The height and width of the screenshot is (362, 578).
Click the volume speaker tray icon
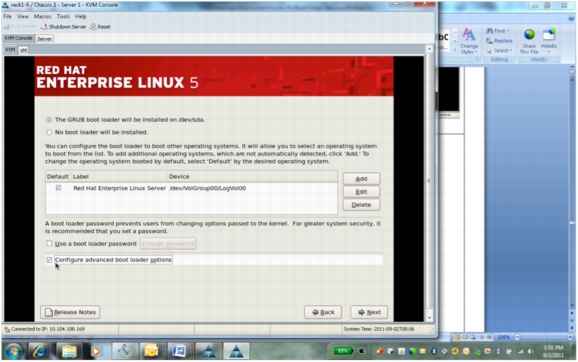tap(530, 351)
